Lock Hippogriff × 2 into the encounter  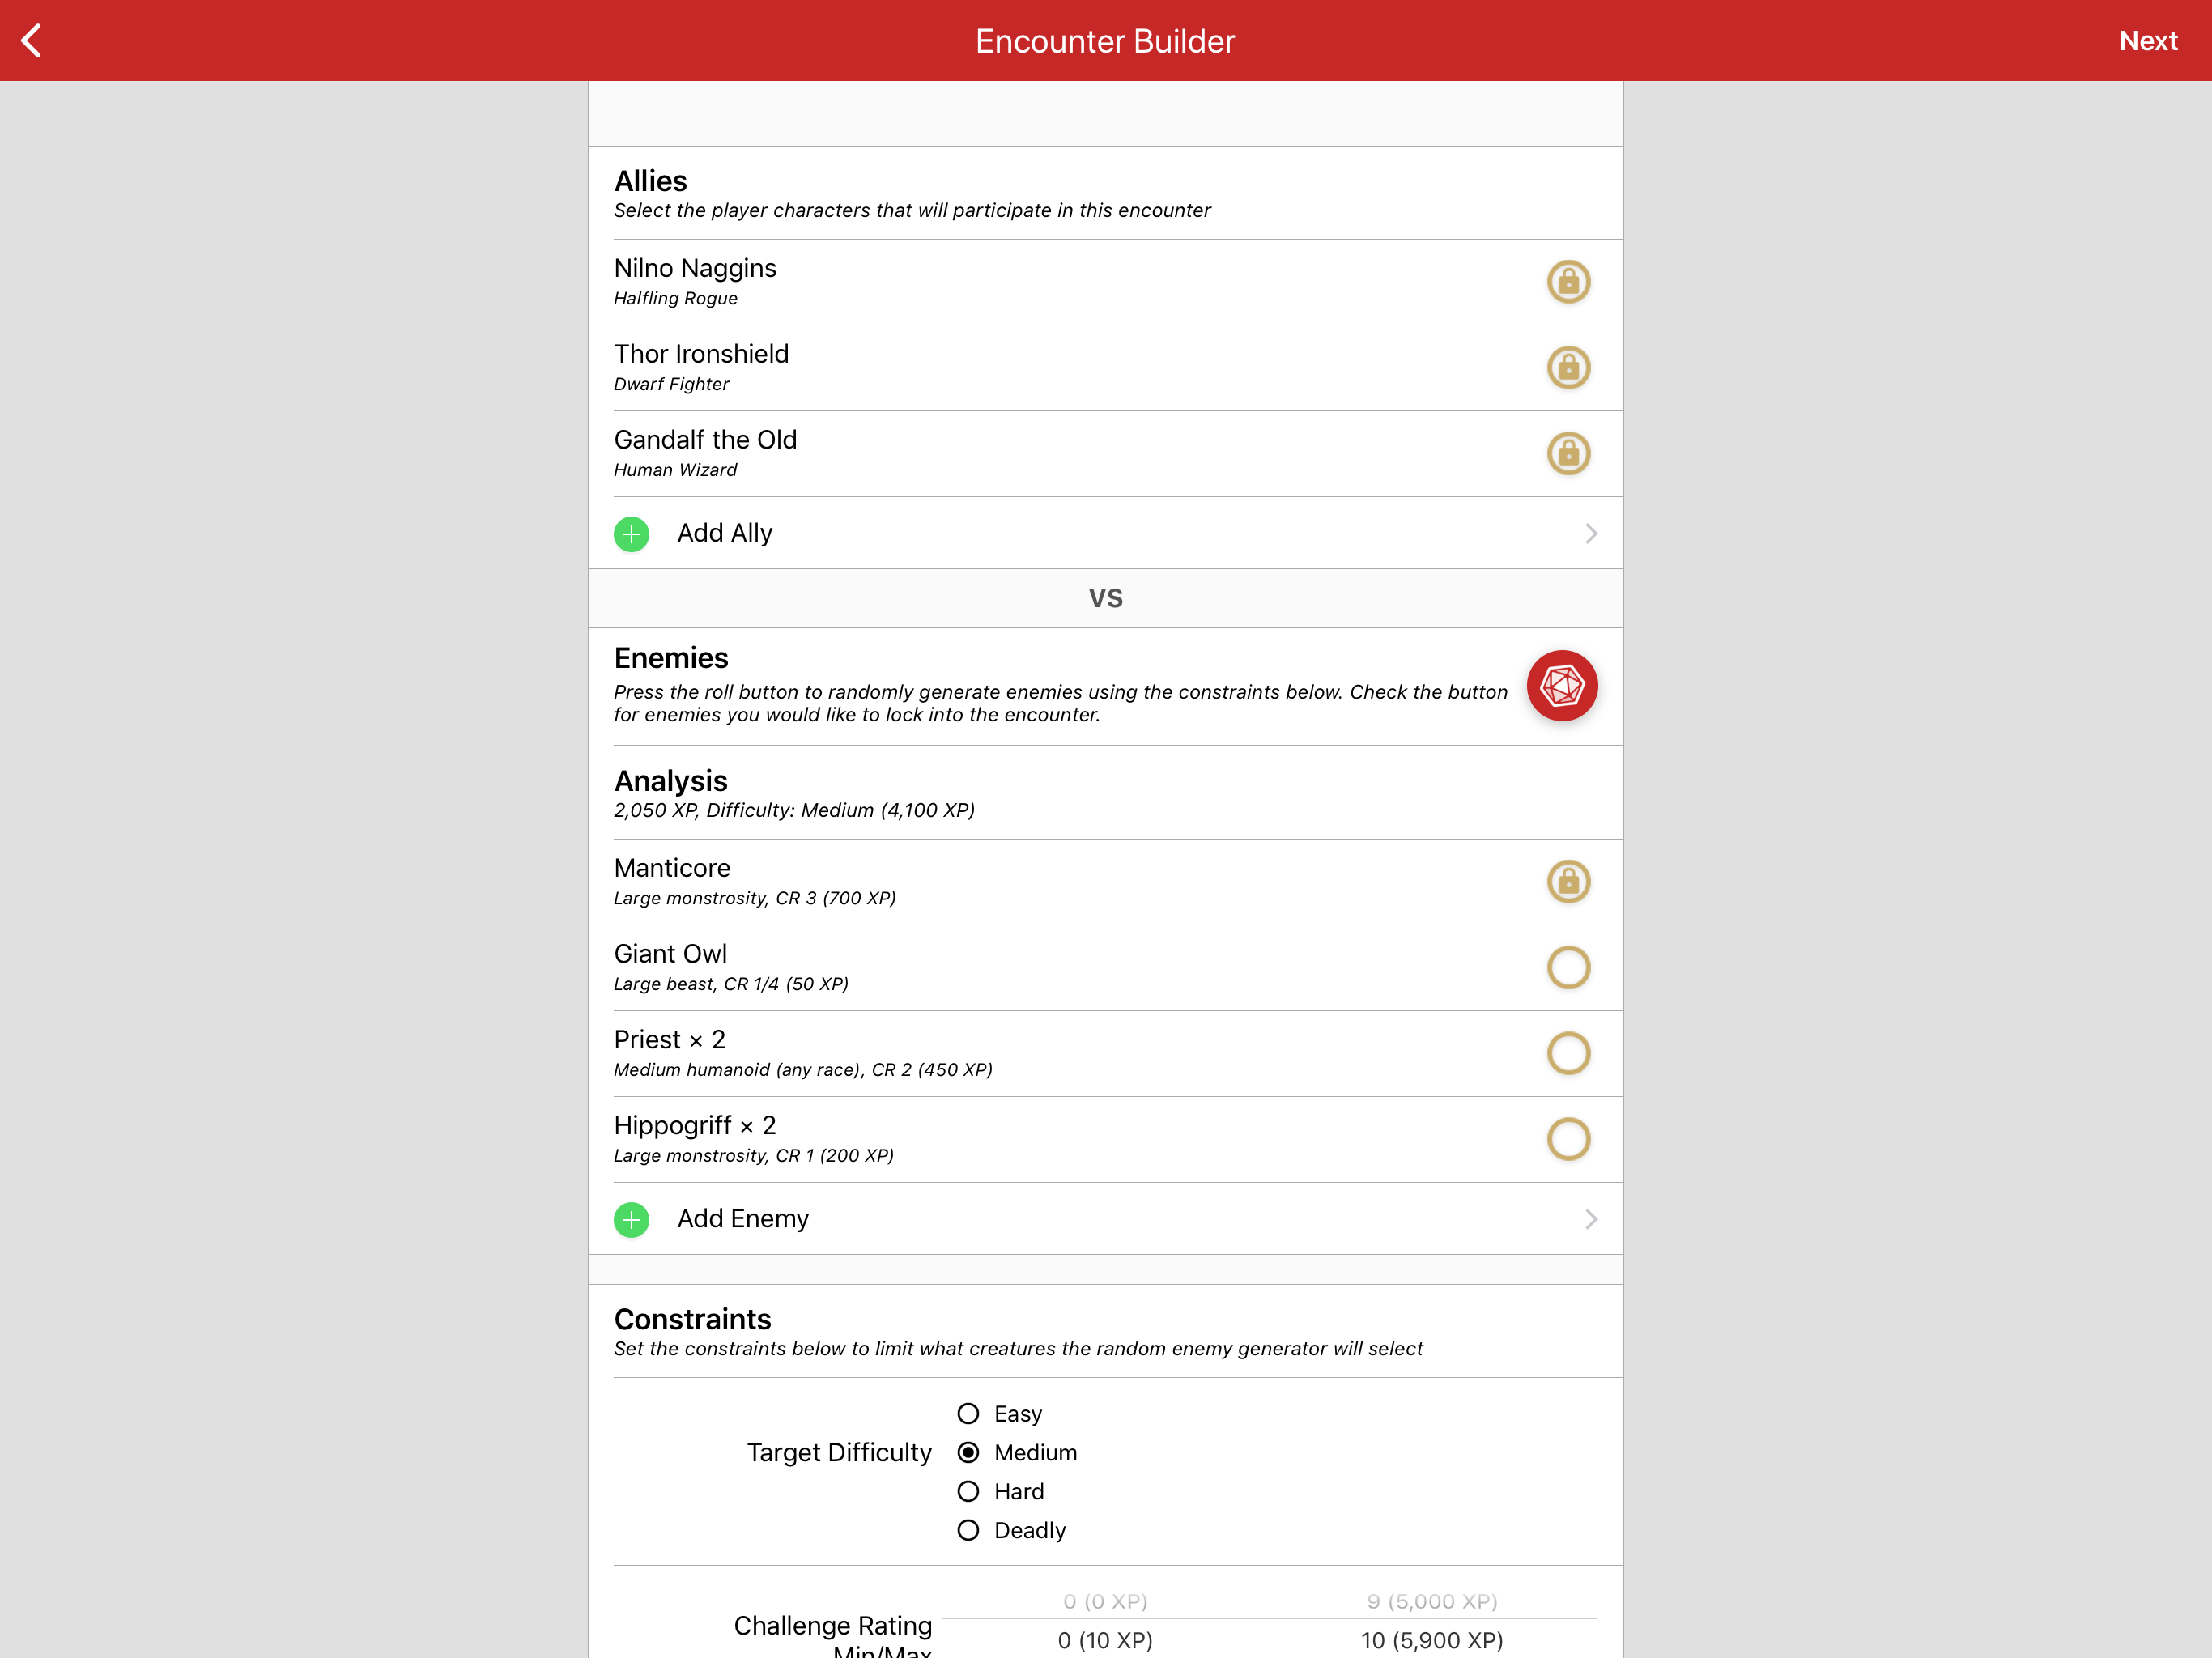[x=1568, y=1139]
